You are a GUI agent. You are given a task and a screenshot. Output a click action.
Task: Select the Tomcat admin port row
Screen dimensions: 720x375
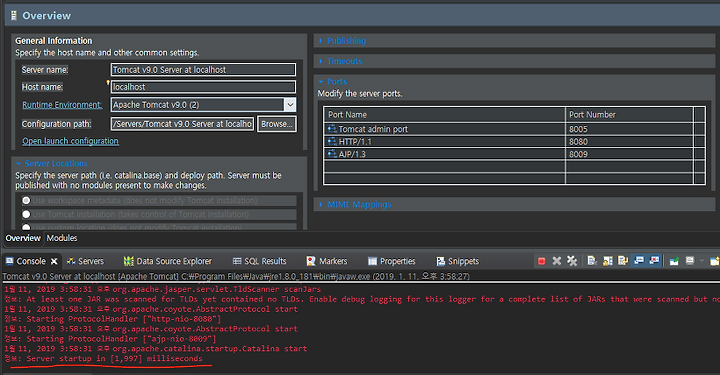coord(514,129)
